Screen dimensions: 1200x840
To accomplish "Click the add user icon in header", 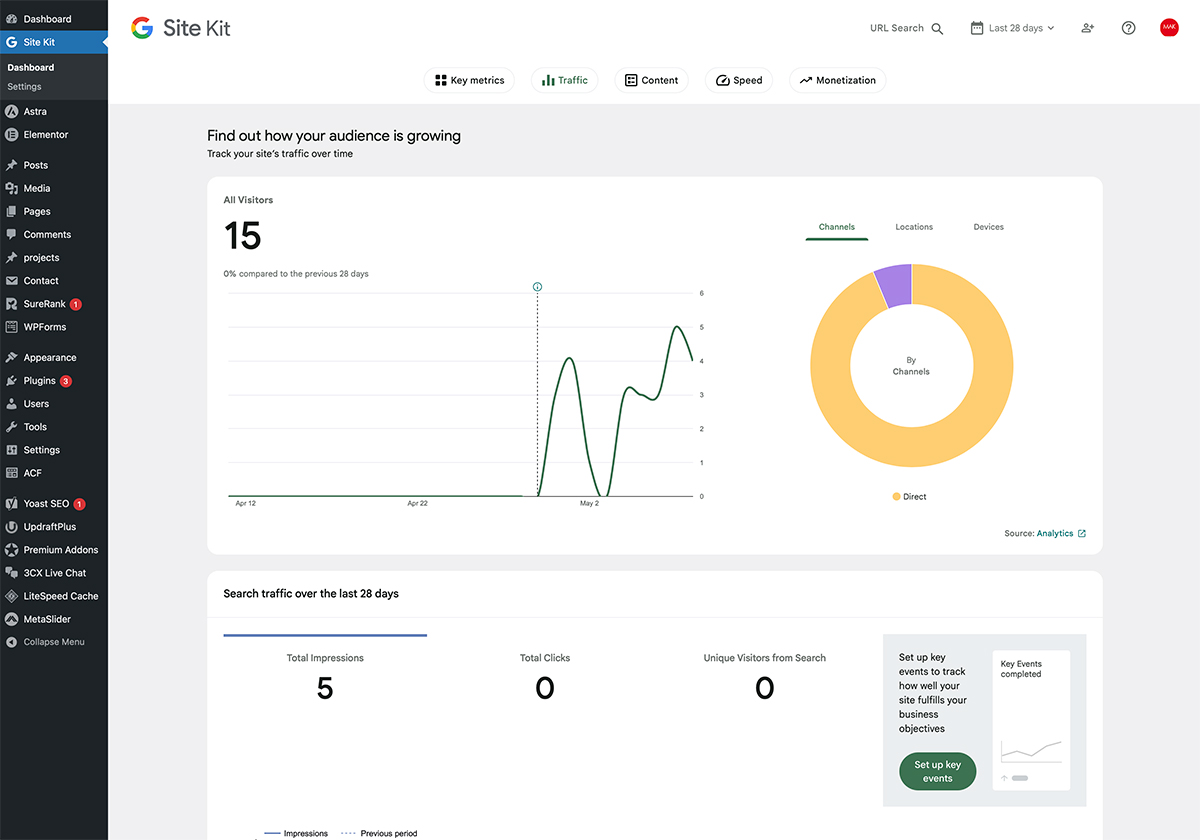I will (1088, 28).
